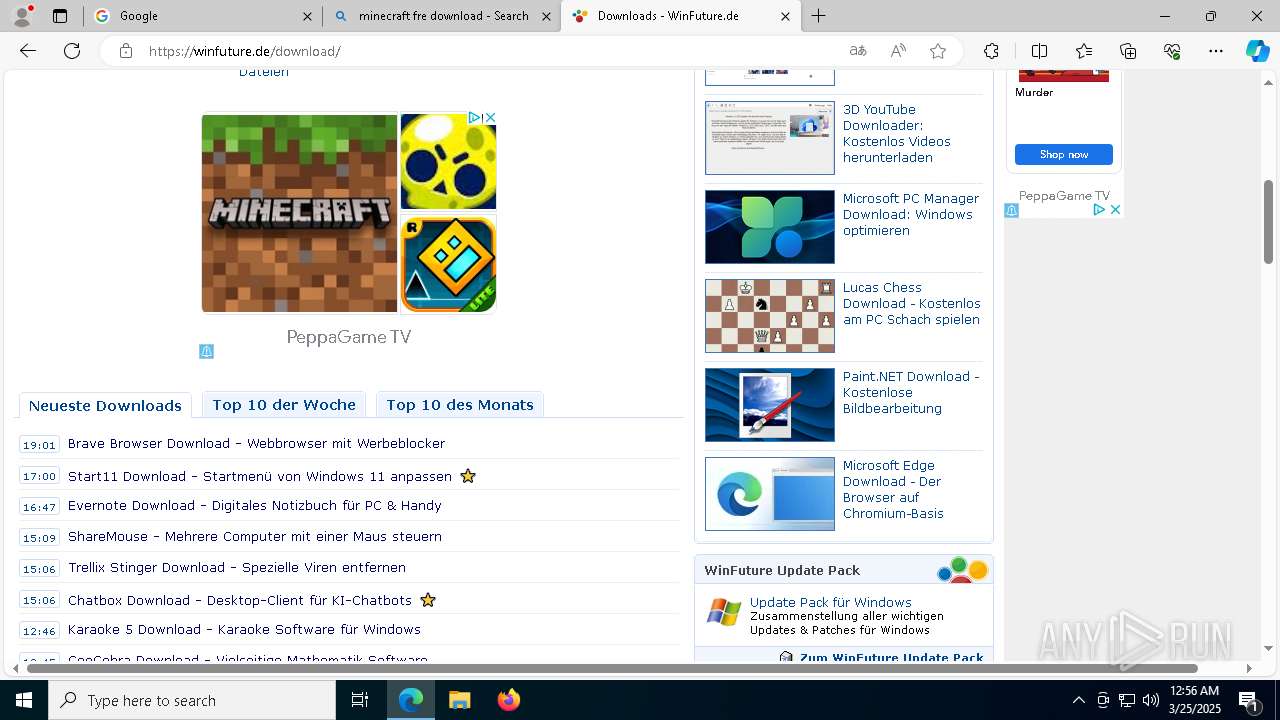Select the Neueste Downloads tab
Viewport: 1280px width, 720px height.
coord(105,405)
